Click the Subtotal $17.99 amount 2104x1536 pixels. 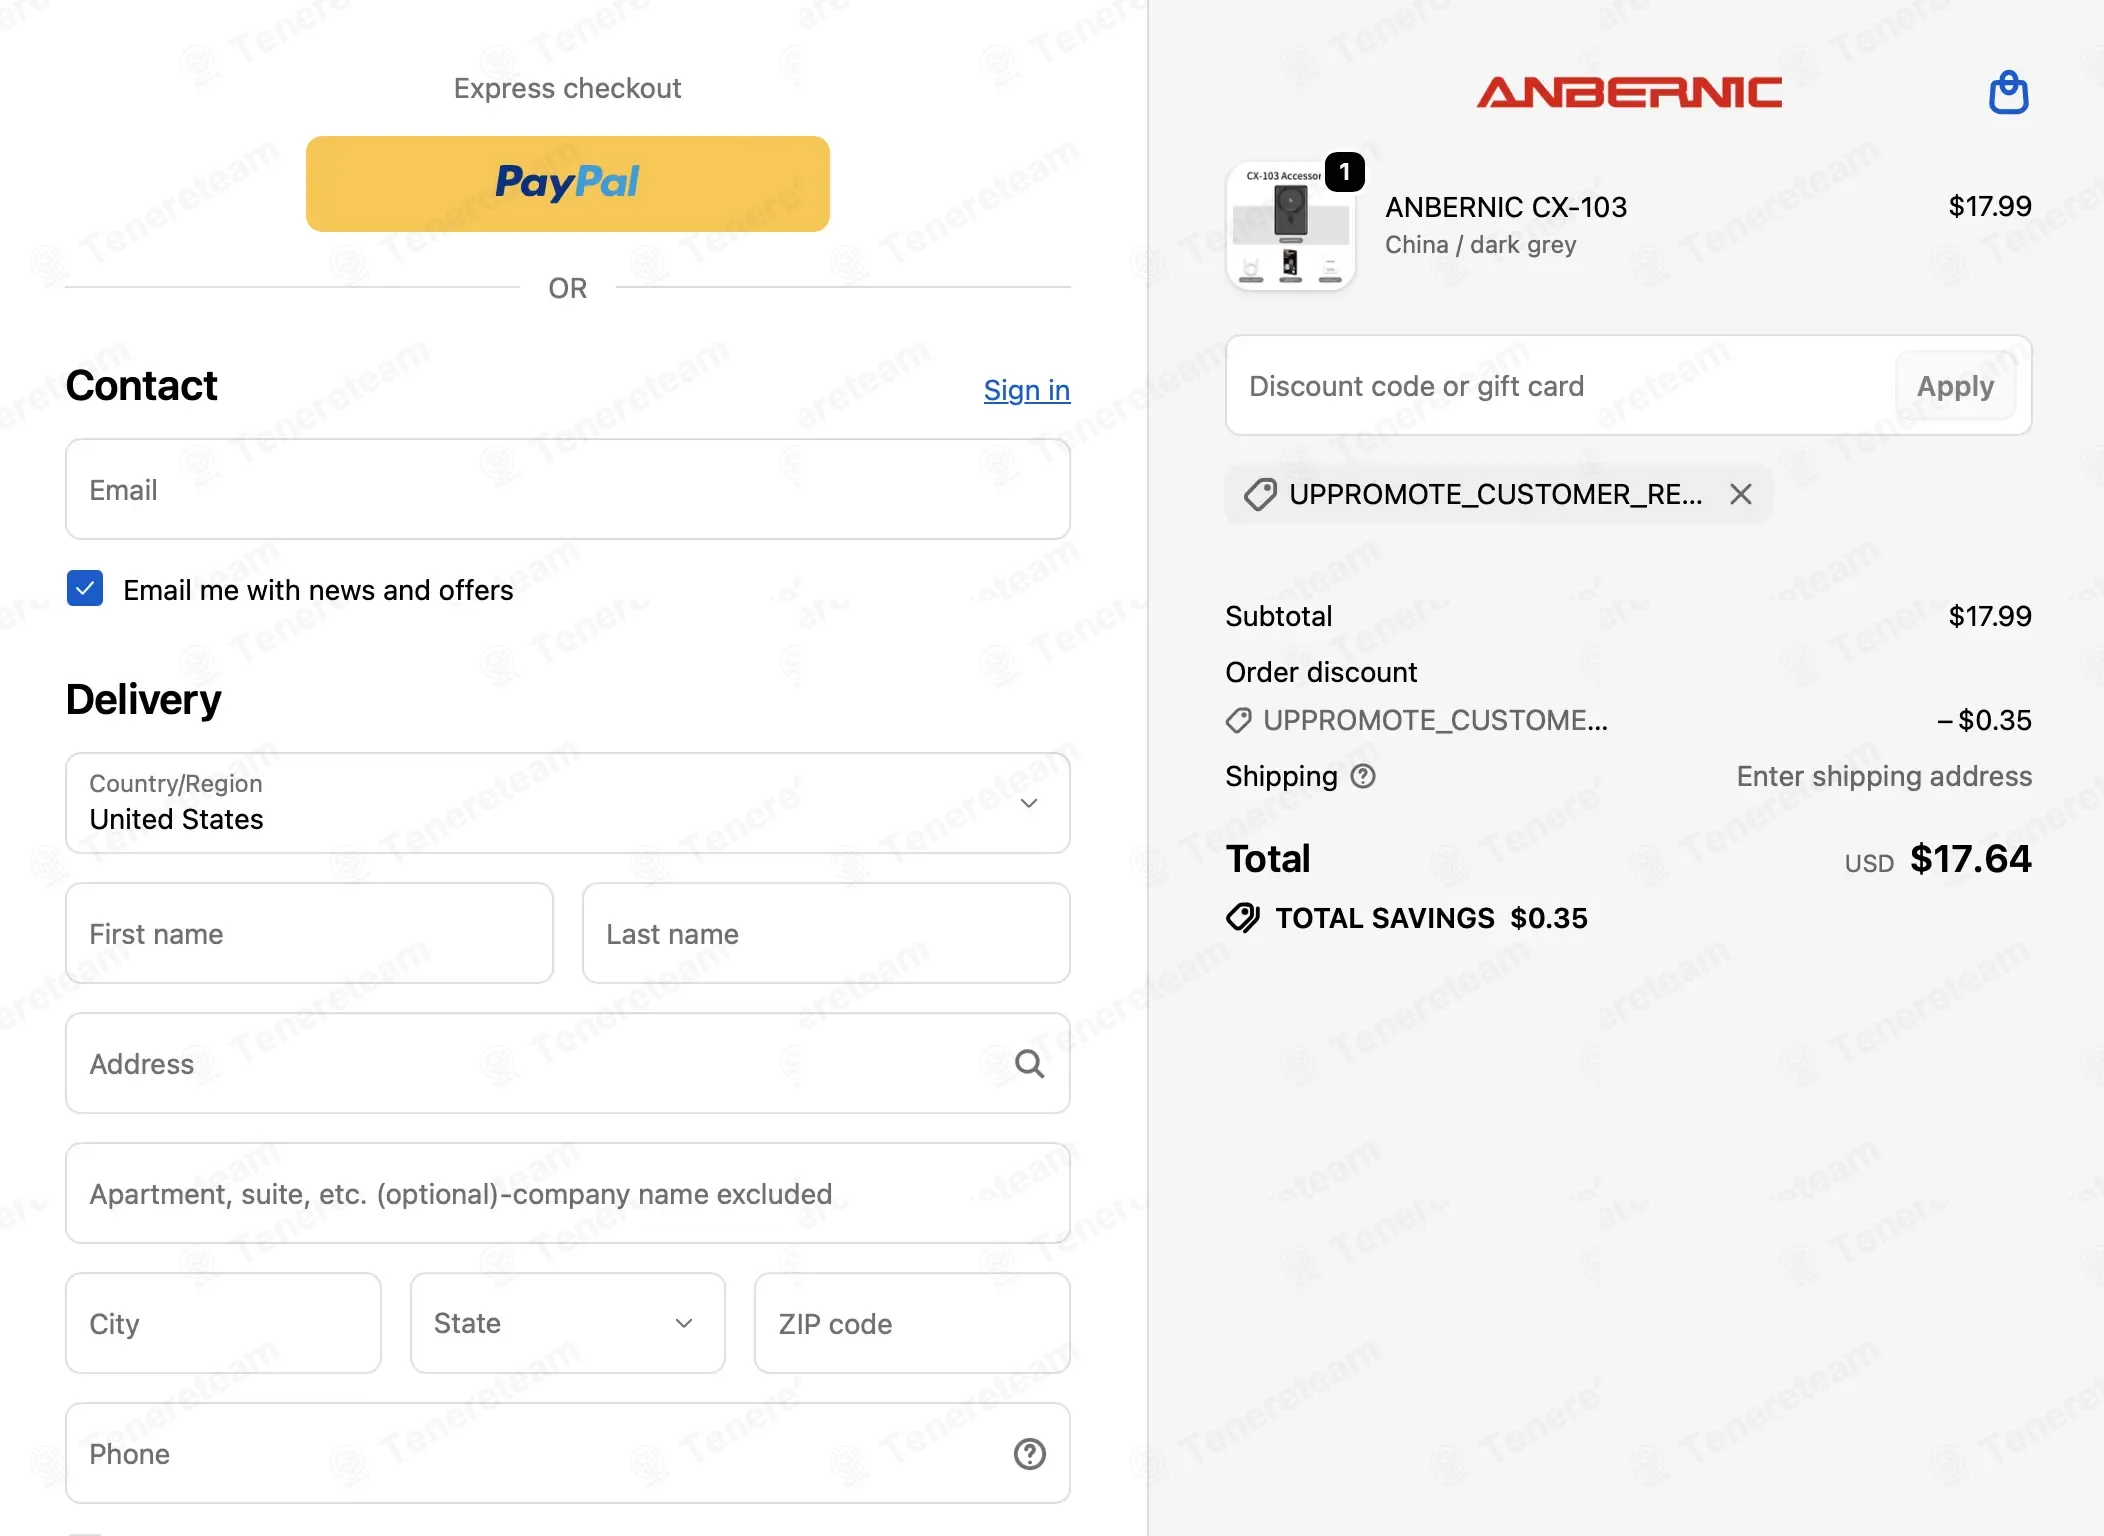(1990, 616)
